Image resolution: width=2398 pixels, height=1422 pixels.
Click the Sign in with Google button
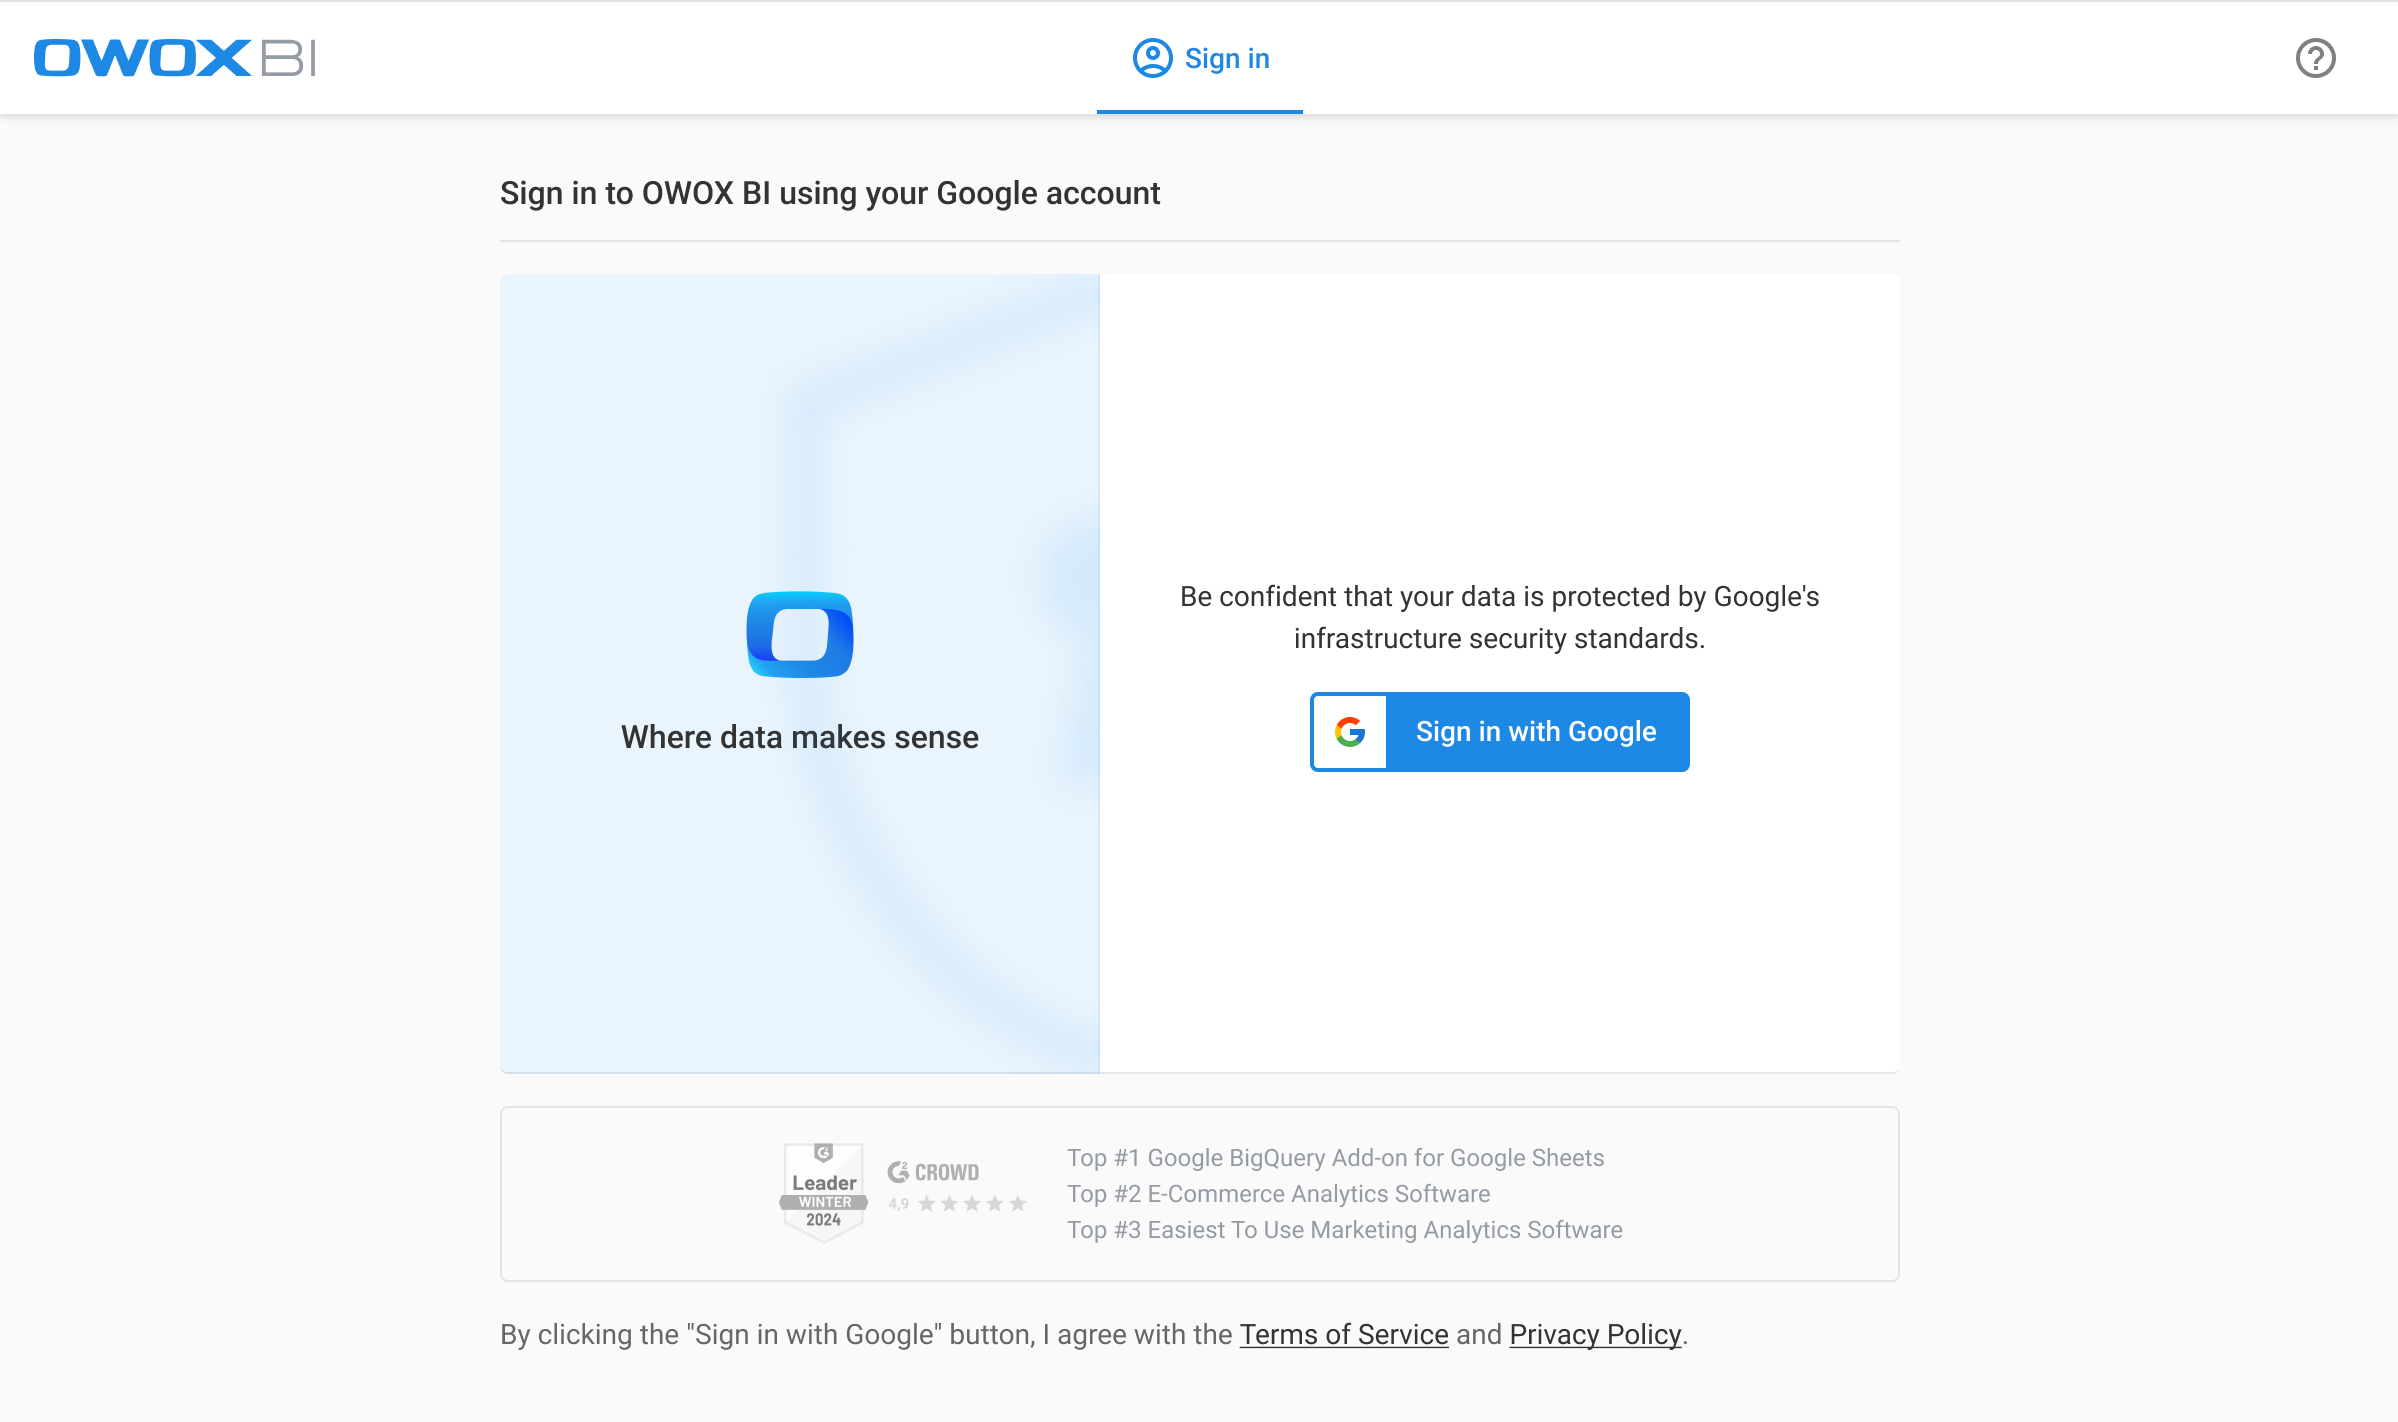click(1500, 732)
